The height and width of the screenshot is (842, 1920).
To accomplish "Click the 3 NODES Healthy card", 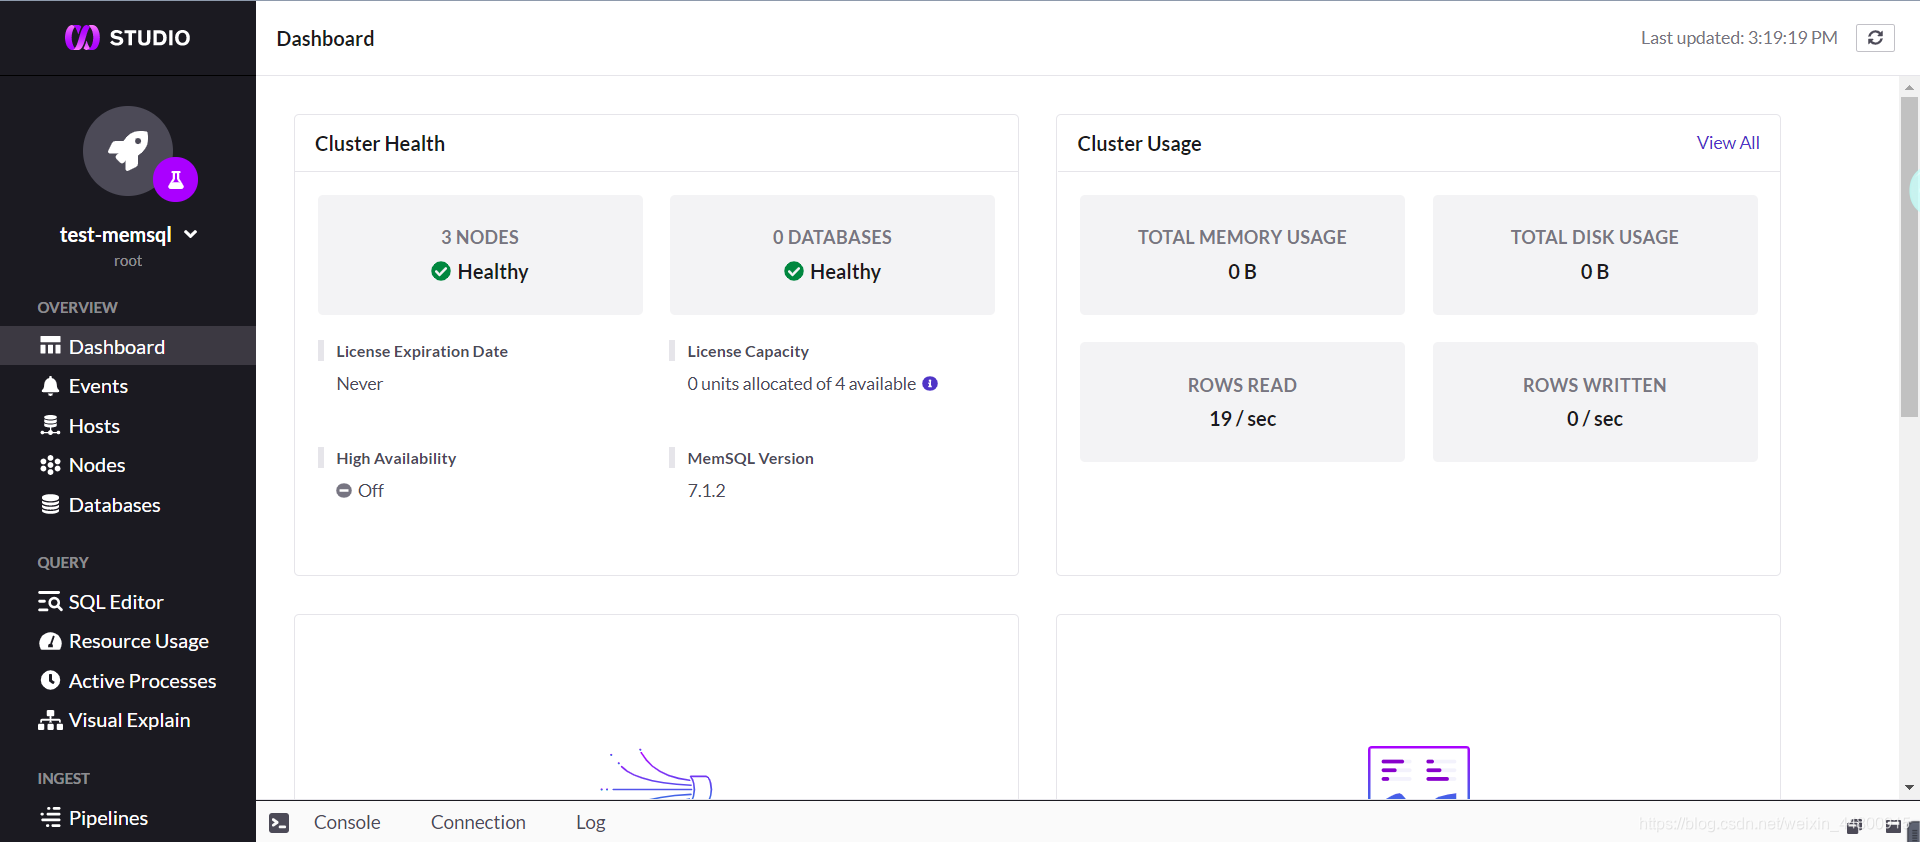I will 480,255.
